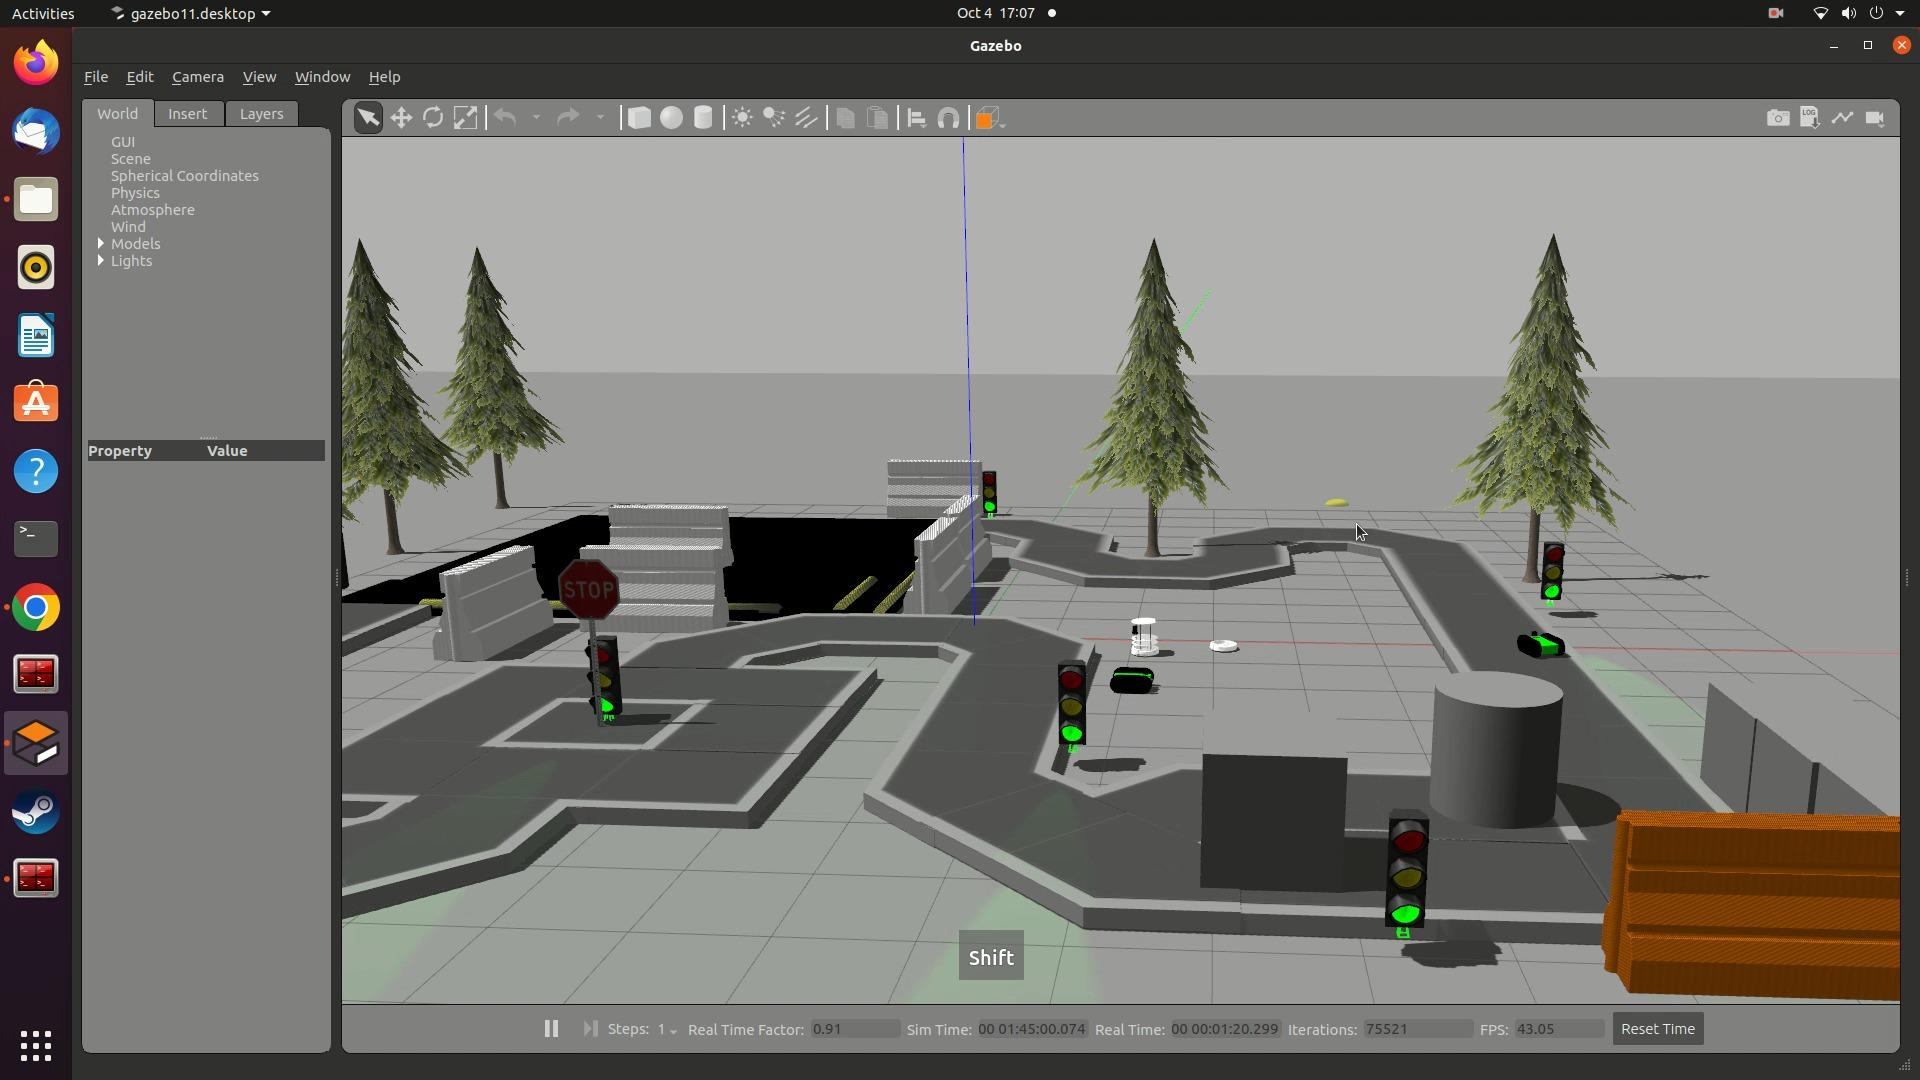Click the Reset Time button

(1657, 1028)
